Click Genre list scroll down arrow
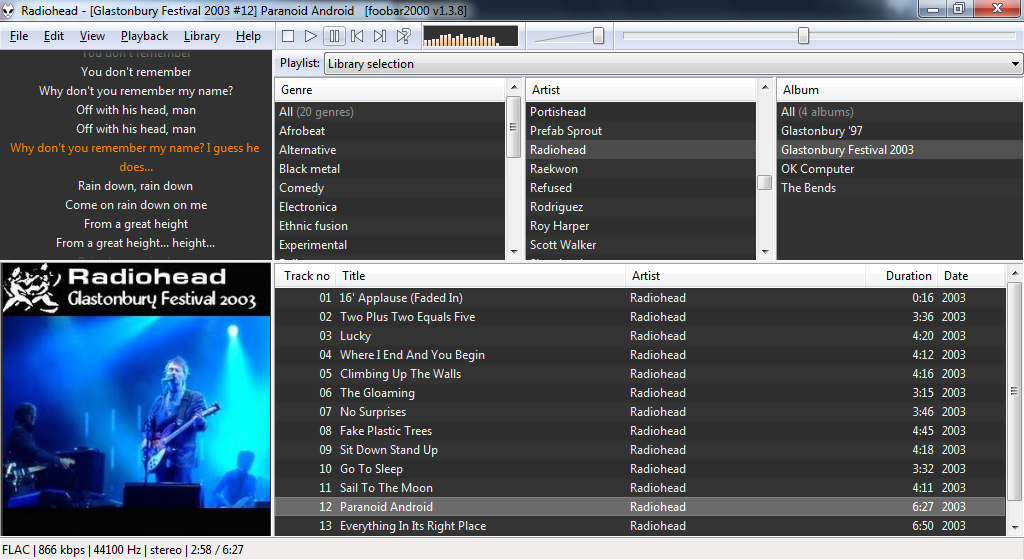 click(x=514, y=251)
